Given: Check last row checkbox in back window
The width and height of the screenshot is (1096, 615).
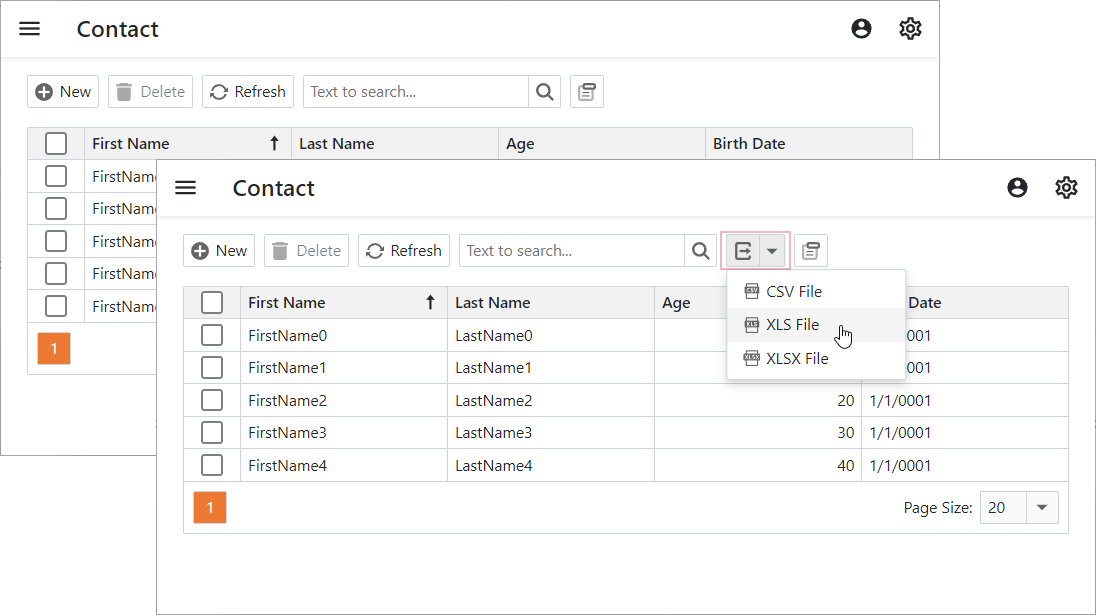Looking at the screenshot, I should 56,306.
